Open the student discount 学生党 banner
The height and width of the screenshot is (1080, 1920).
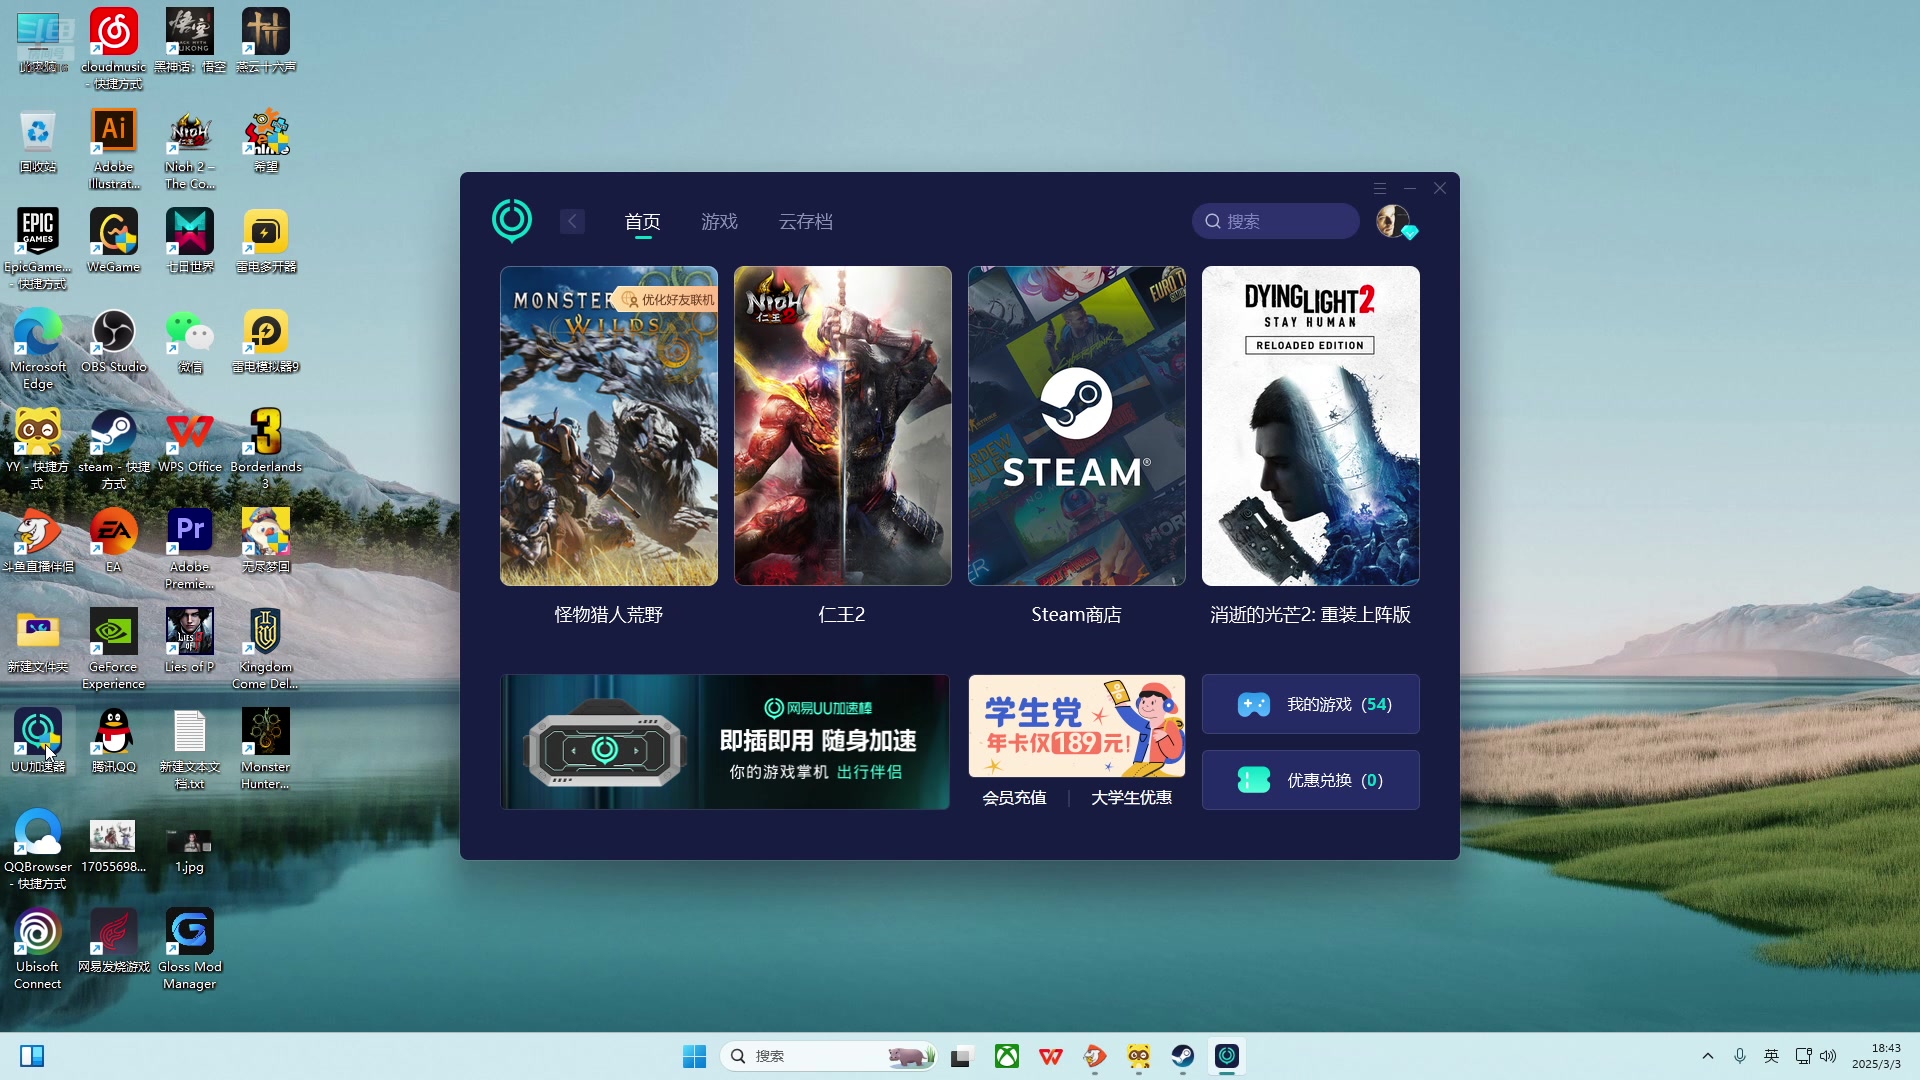(x=1077, y=726)
